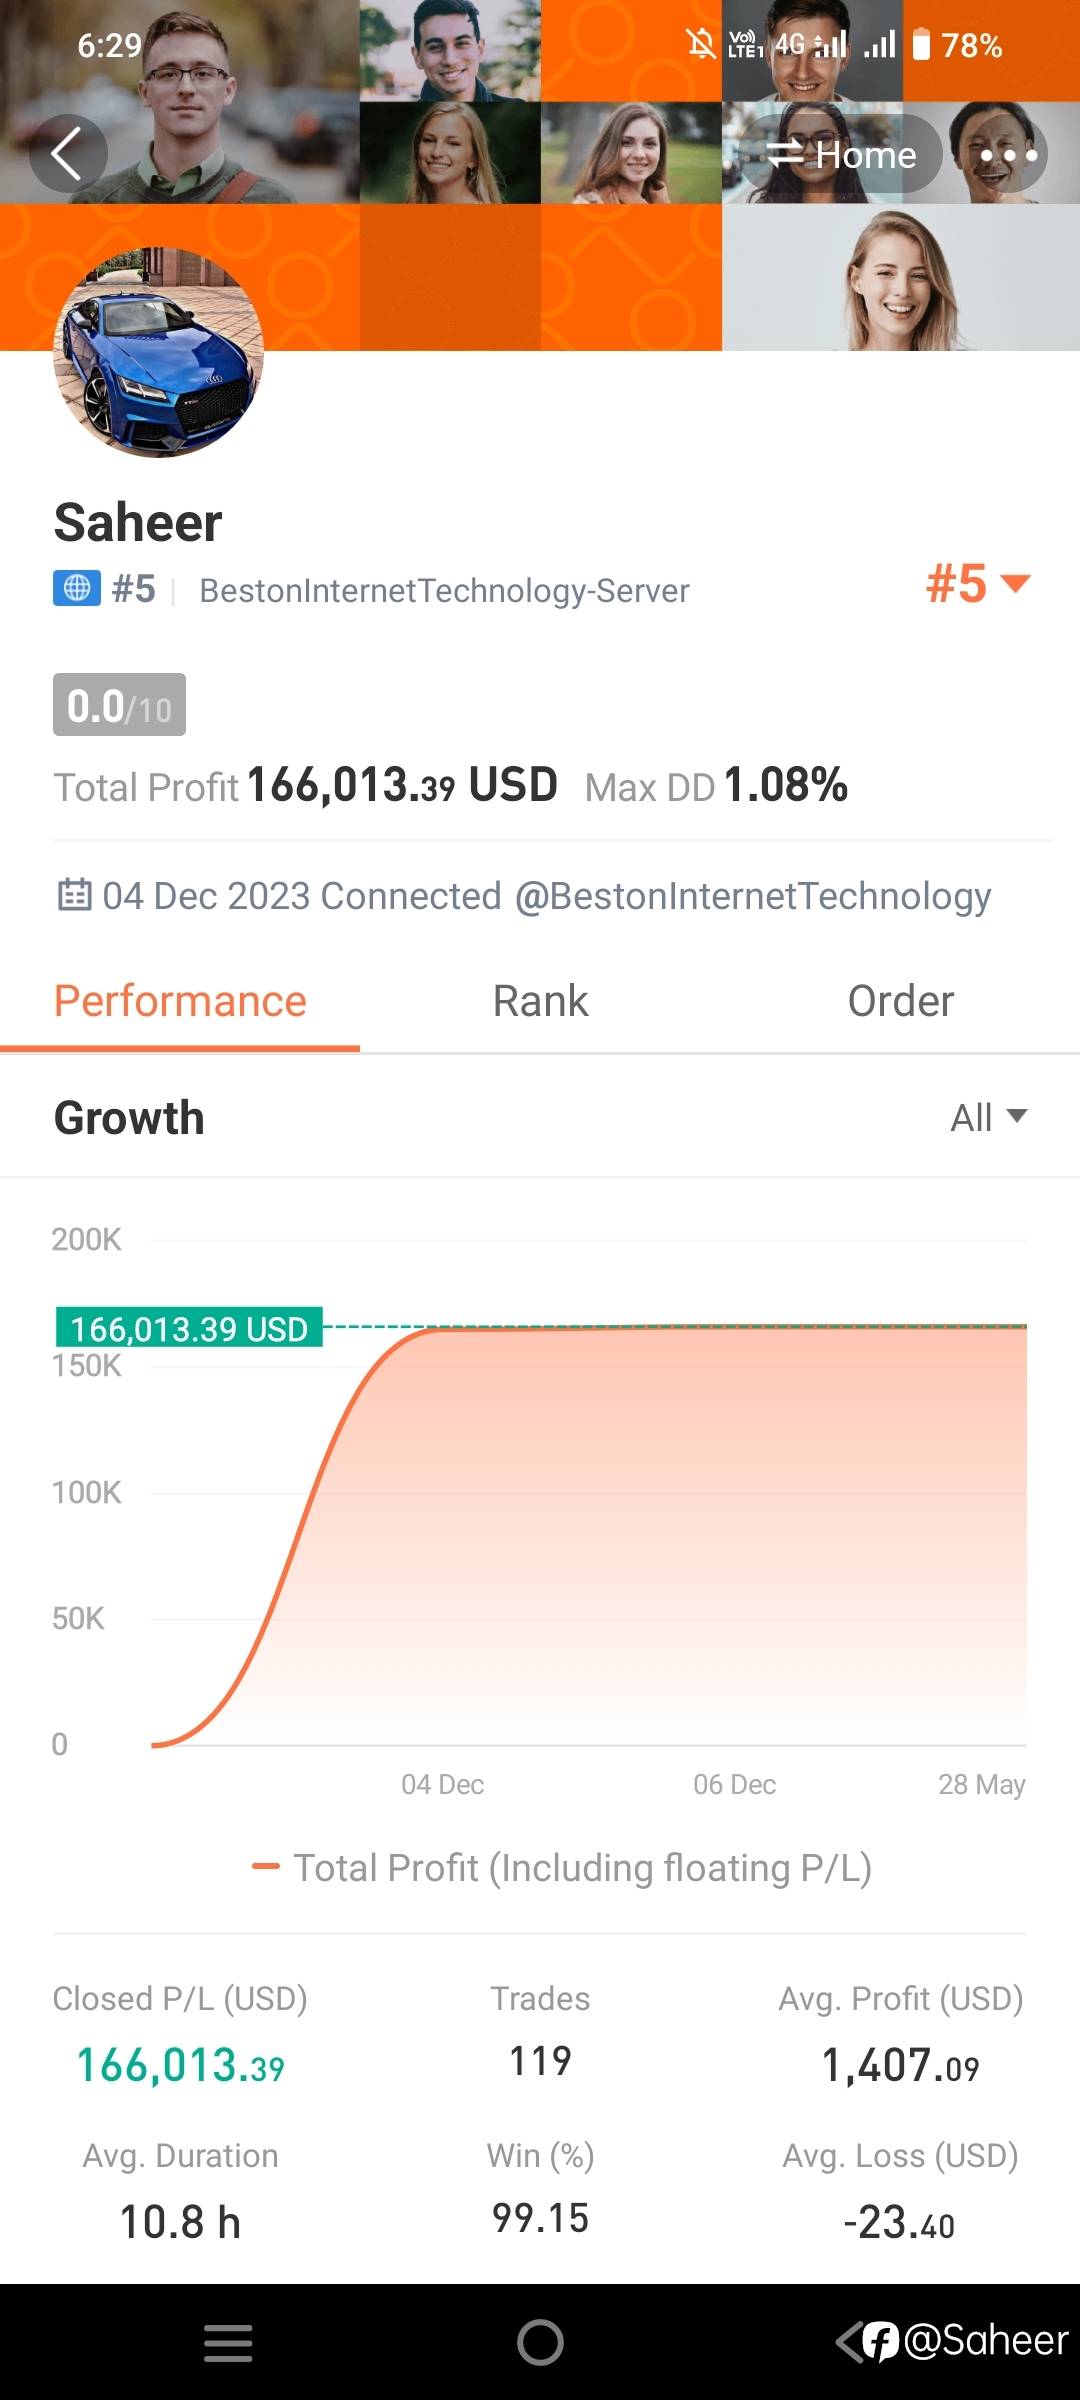Open the three-dots more options menu
Image resolution: width=1080 pixels, height=2400 pixels.
(x=1008, y=155)
